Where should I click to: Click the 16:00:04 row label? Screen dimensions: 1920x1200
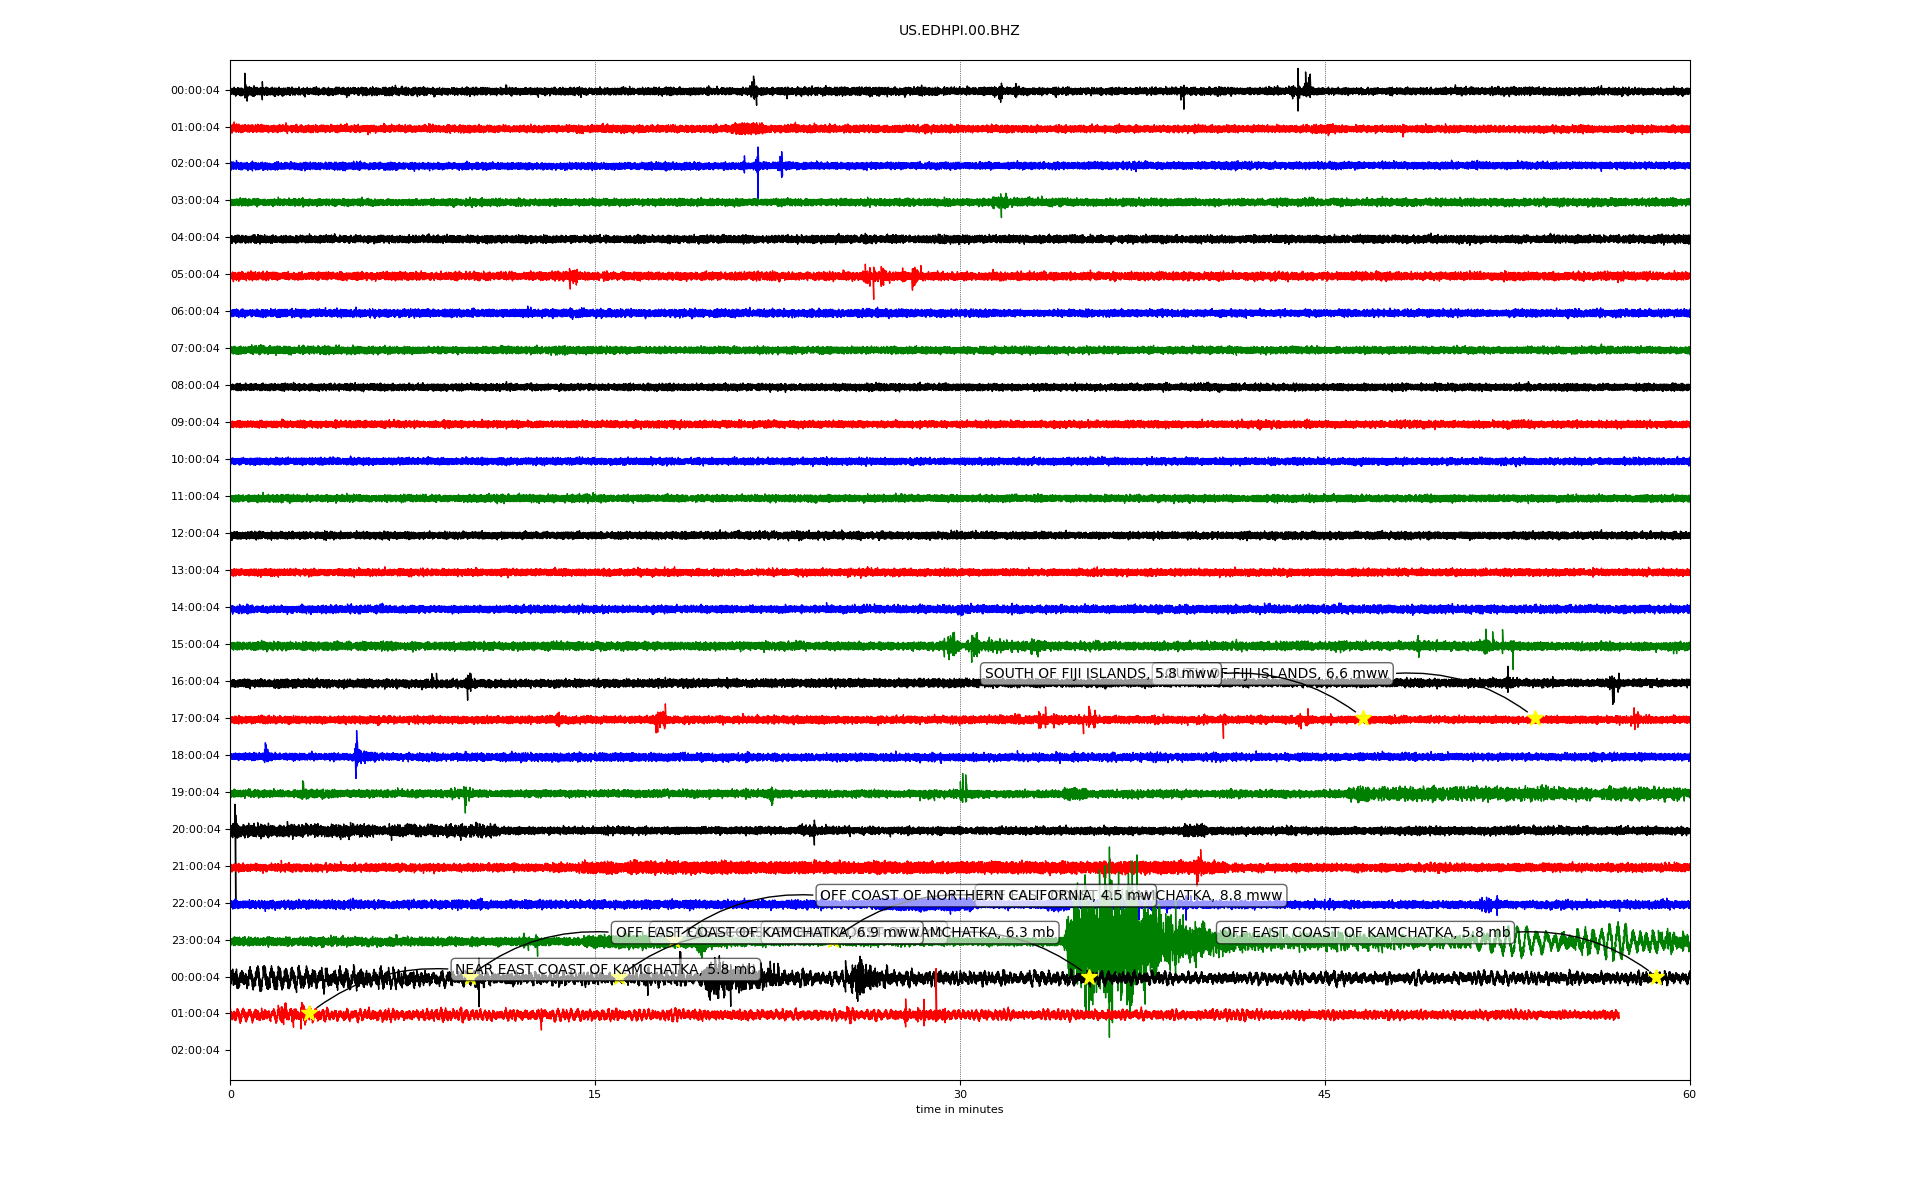point(195,682)
